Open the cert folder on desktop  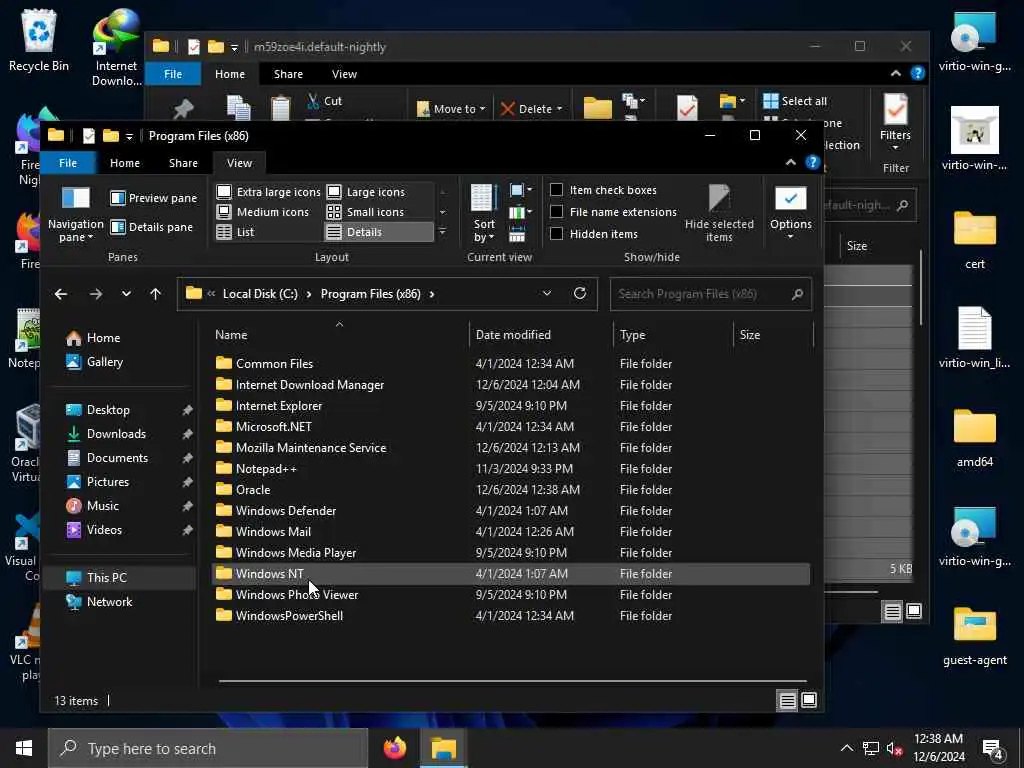[974, 239]
